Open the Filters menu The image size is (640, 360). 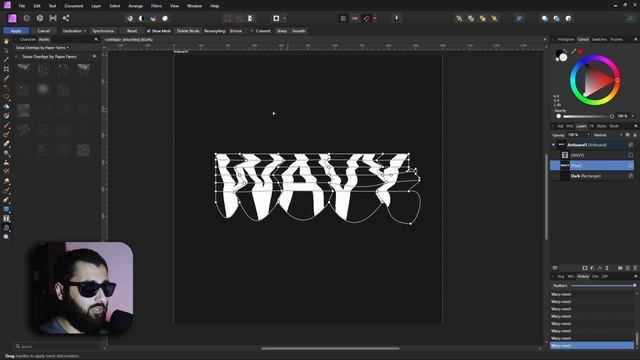point(156,6)
